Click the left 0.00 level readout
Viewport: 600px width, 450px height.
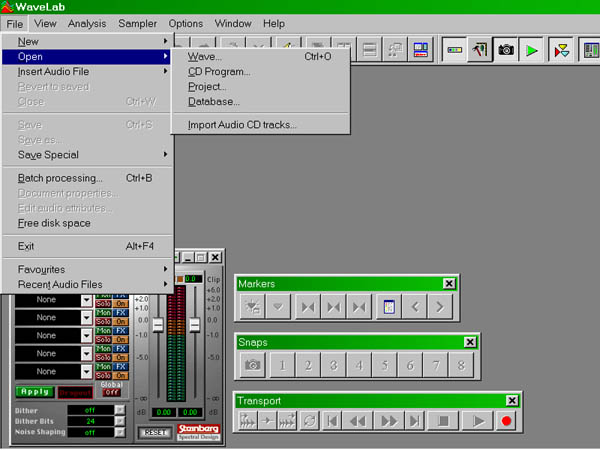click(164, 412)
